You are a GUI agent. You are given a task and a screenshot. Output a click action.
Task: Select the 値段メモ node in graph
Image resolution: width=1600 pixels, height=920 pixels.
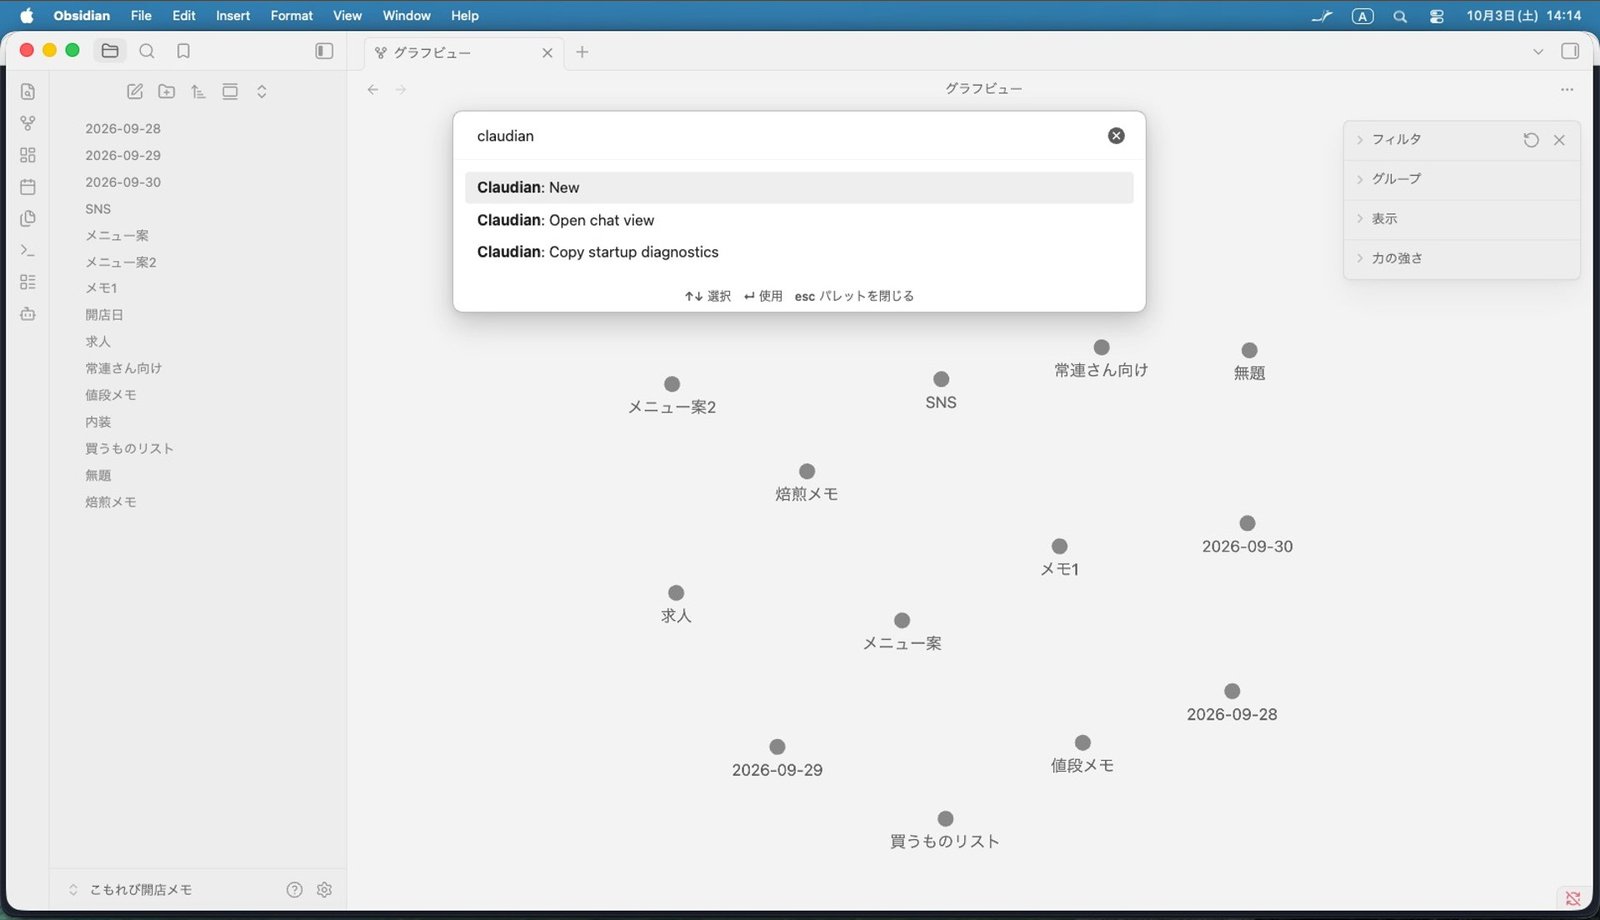[1082, 742]
